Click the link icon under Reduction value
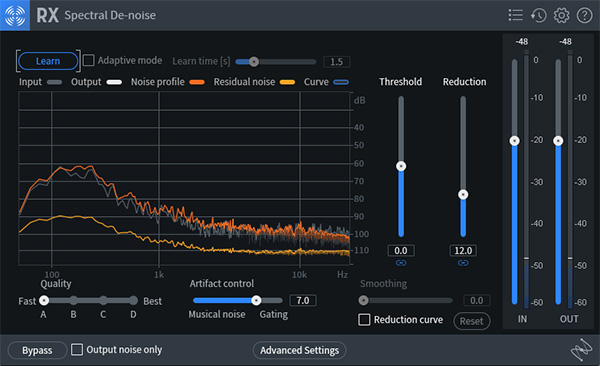 pyautogui.click(x=463, y=263)
